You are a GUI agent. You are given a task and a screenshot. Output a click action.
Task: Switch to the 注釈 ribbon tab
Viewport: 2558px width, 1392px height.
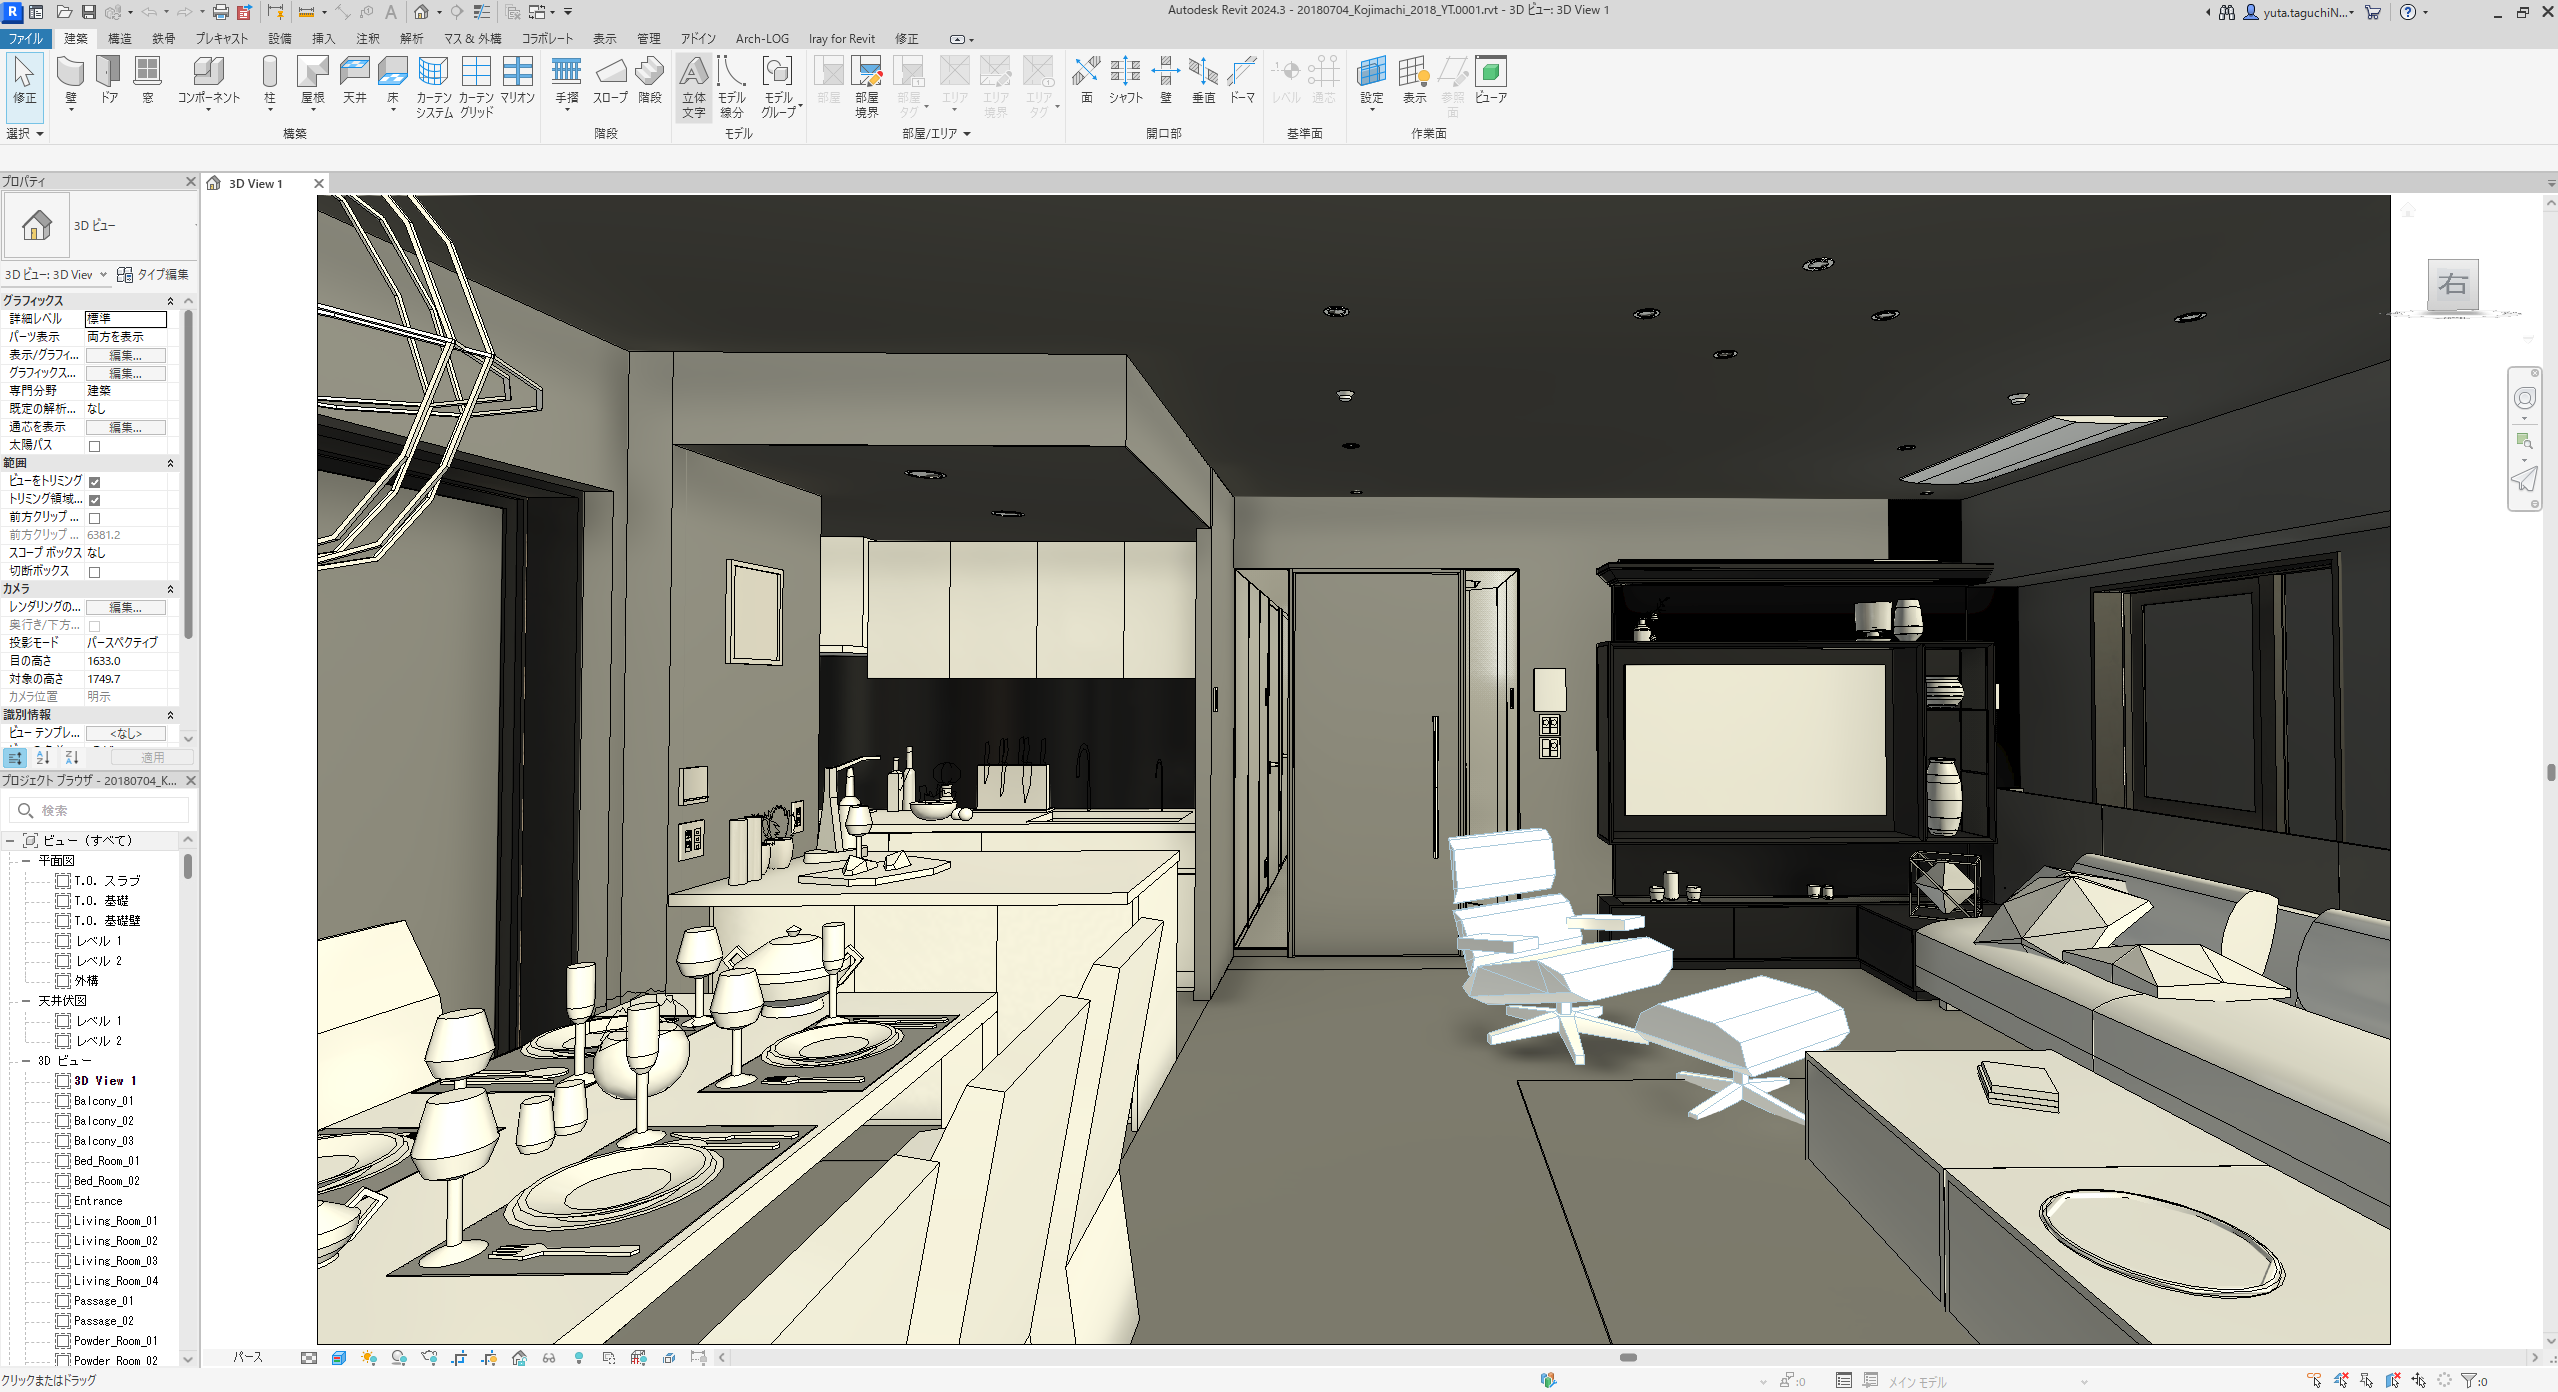point(368,39)
